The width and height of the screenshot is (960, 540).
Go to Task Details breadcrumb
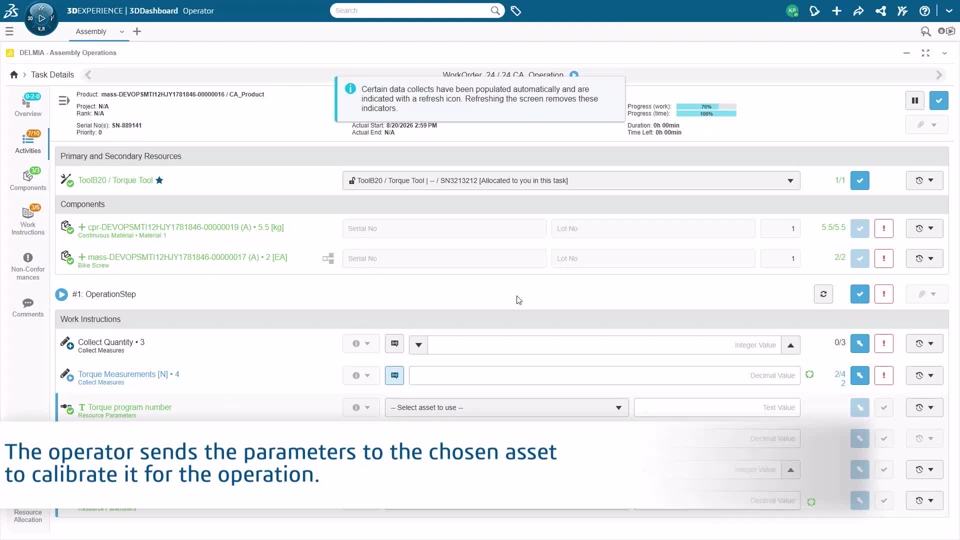pos(52,75)
